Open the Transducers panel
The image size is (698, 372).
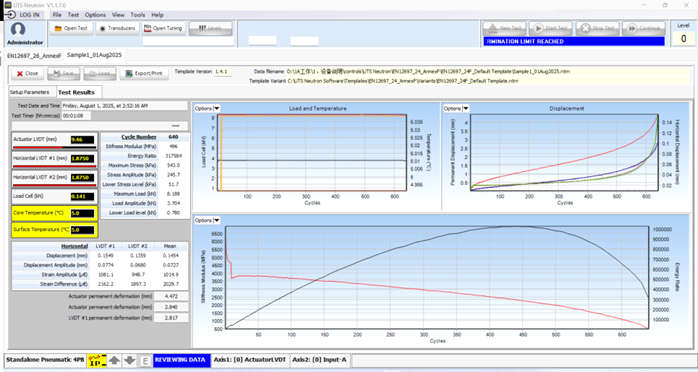(117, 28)
